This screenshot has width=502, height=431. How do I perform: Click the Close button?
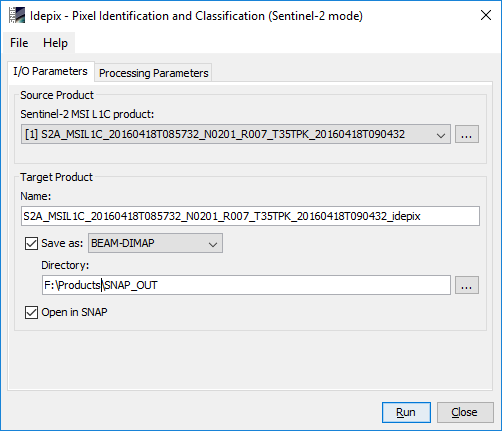(x=465, y=412)
